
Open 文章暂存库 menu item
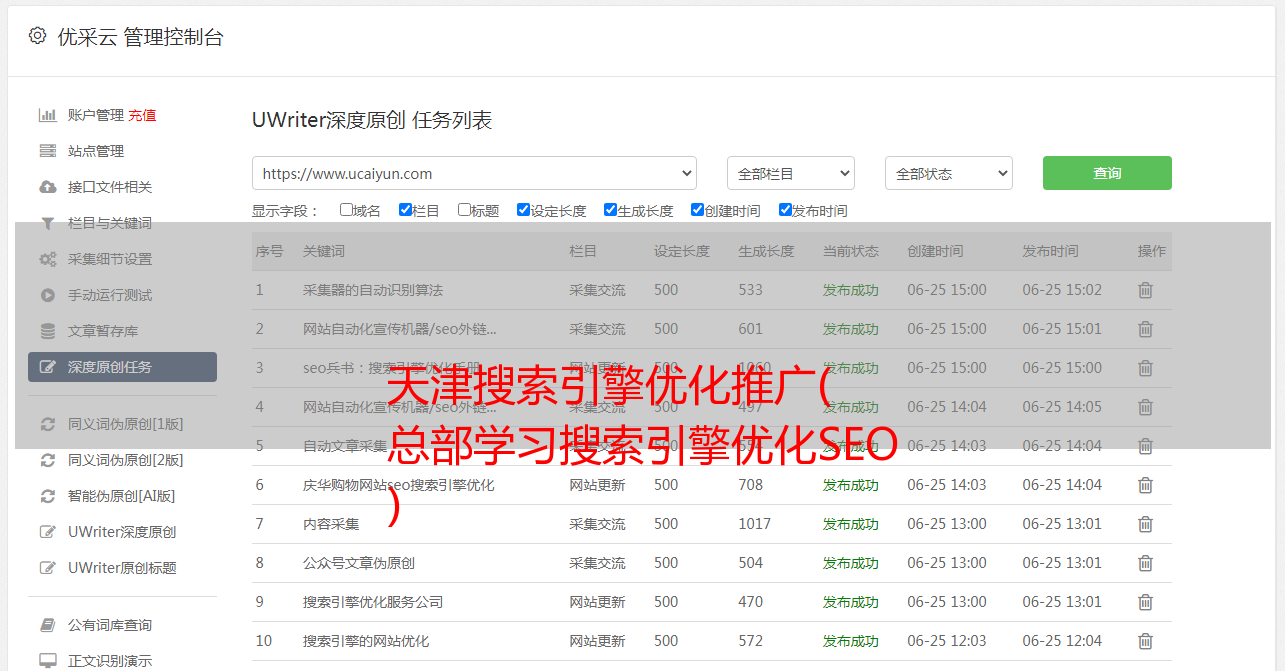click(x=103, y=331)
